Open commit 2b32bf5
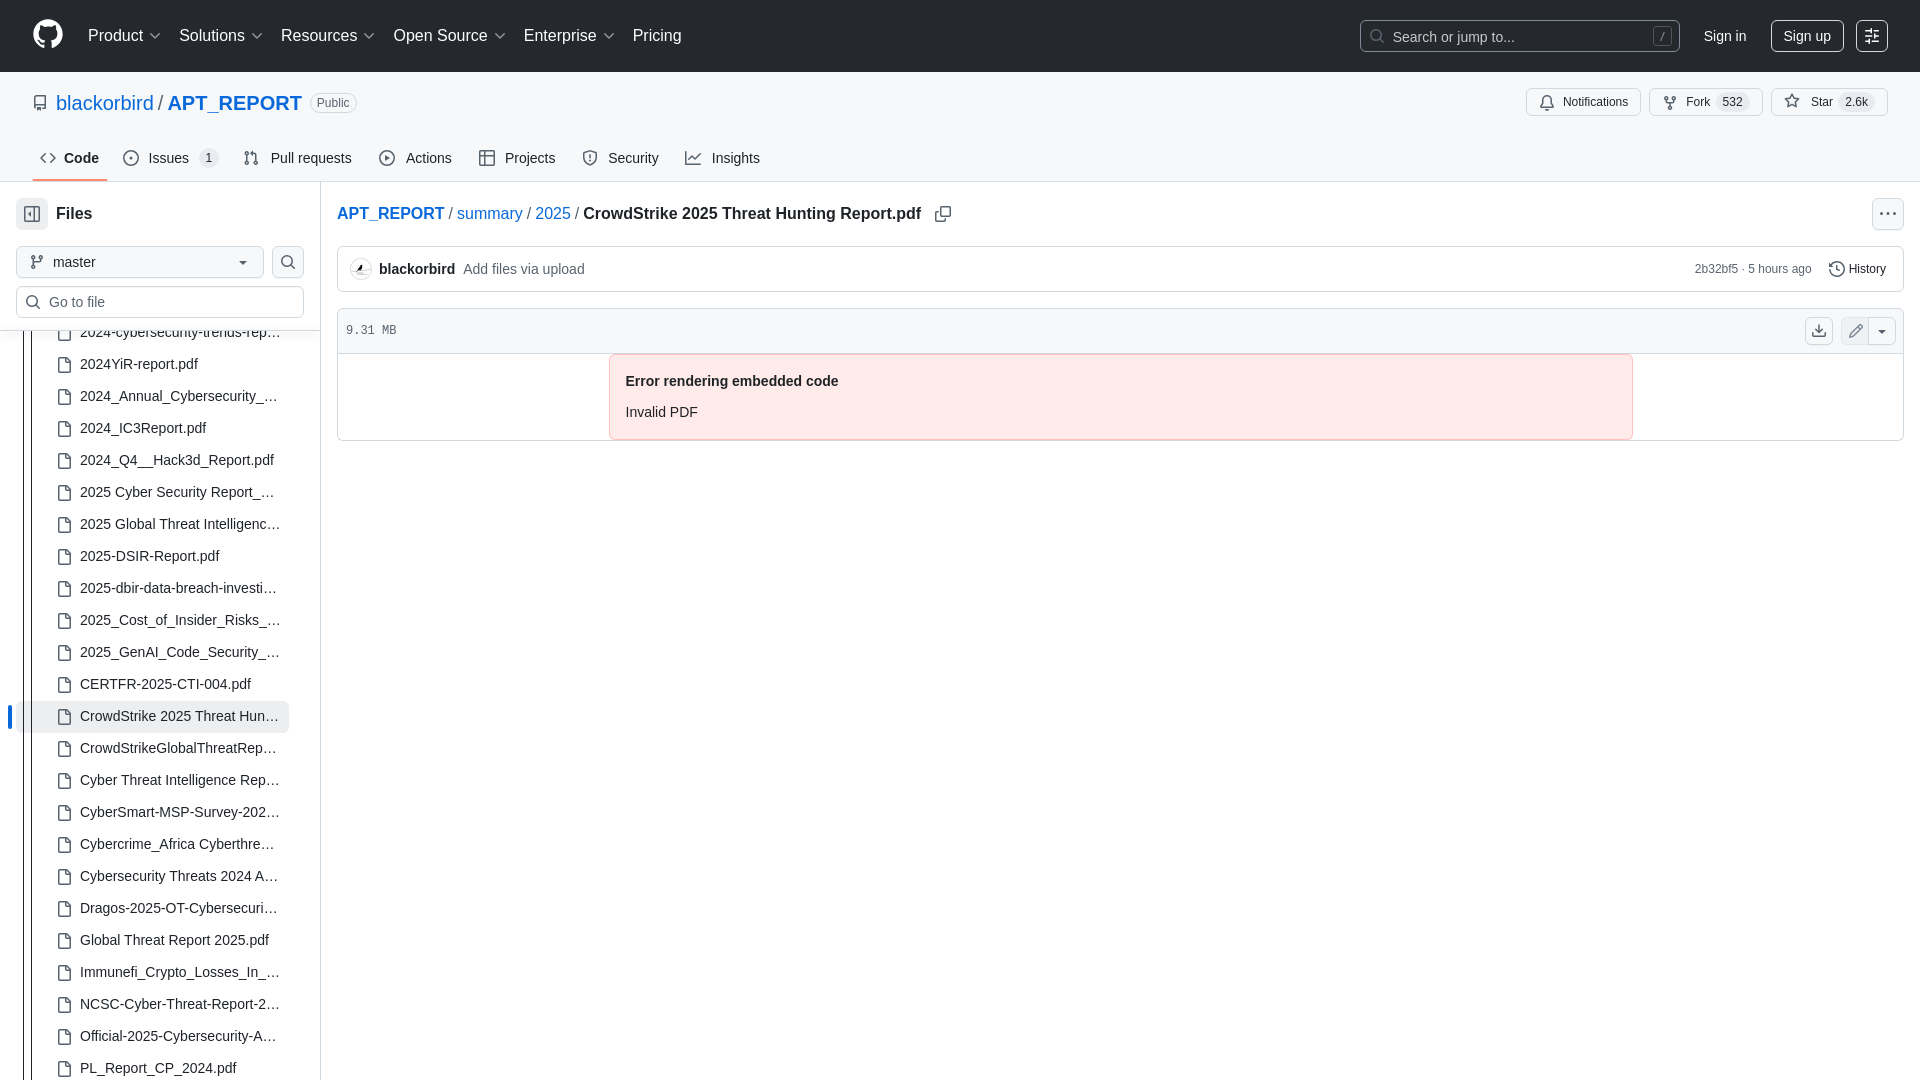This screenshot has height=1080, width=1920. (x=1716, y=269)
